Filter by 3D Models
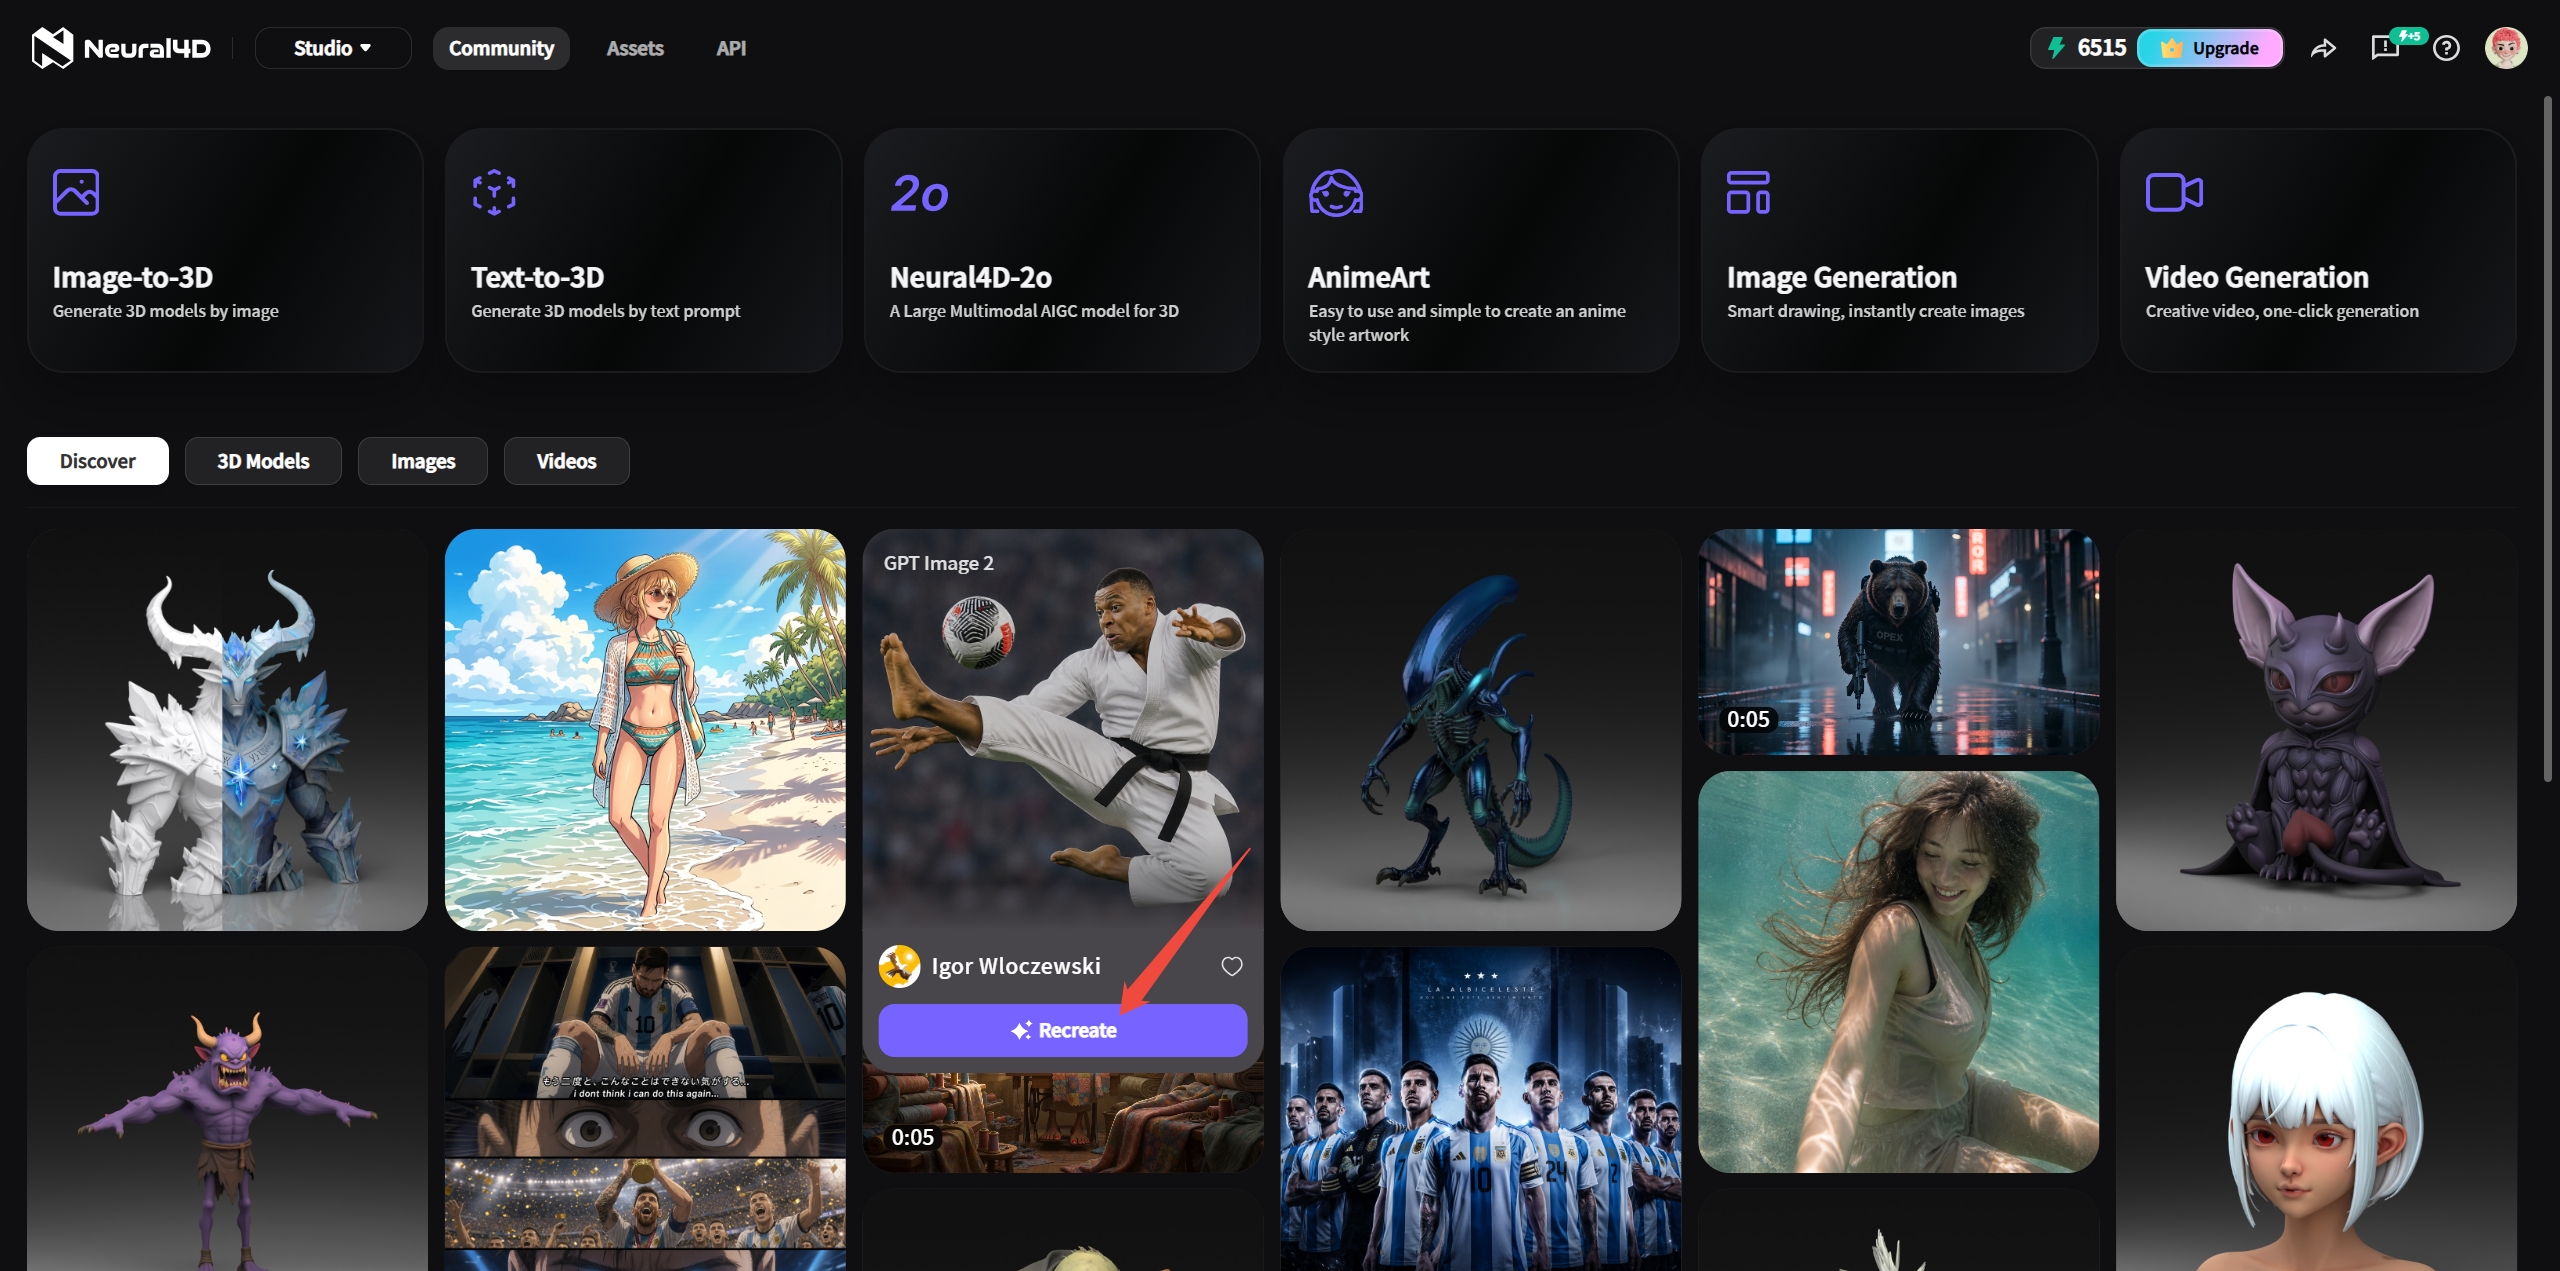 tap(263, 461)
